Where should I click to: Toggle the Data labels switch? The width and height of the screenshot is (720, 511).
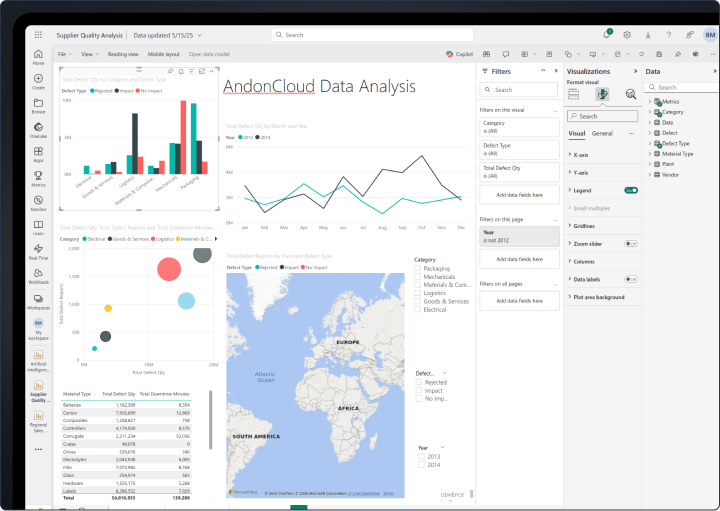pos(631,279)
